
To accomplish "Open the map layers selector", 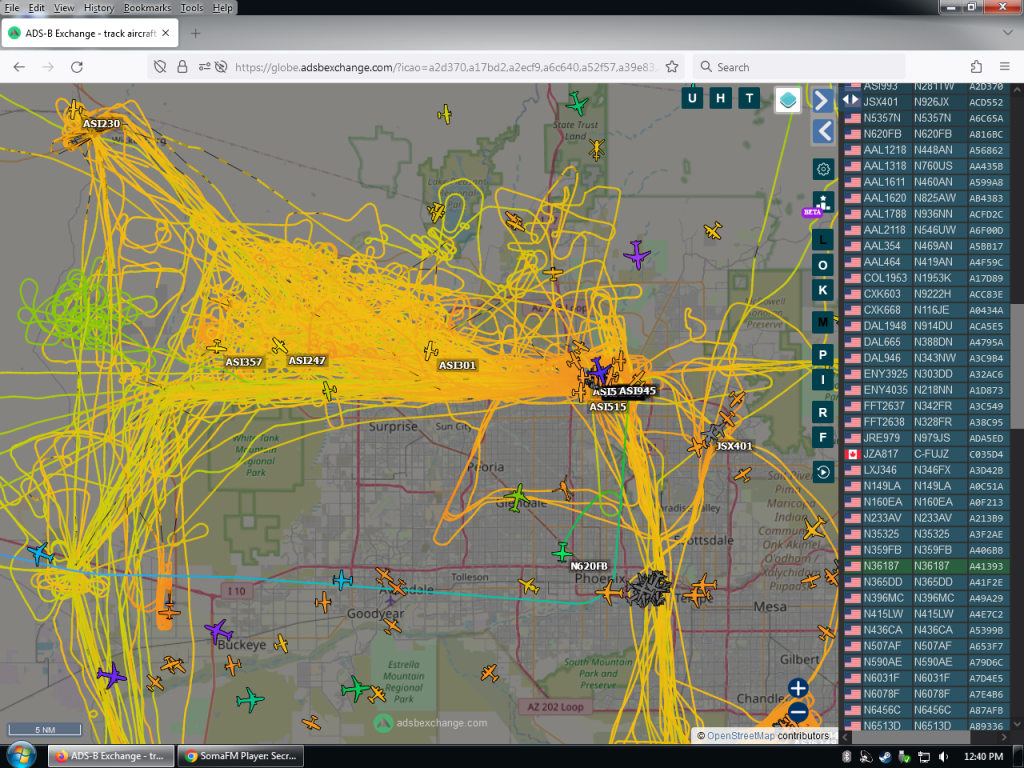I will [788, 100].
